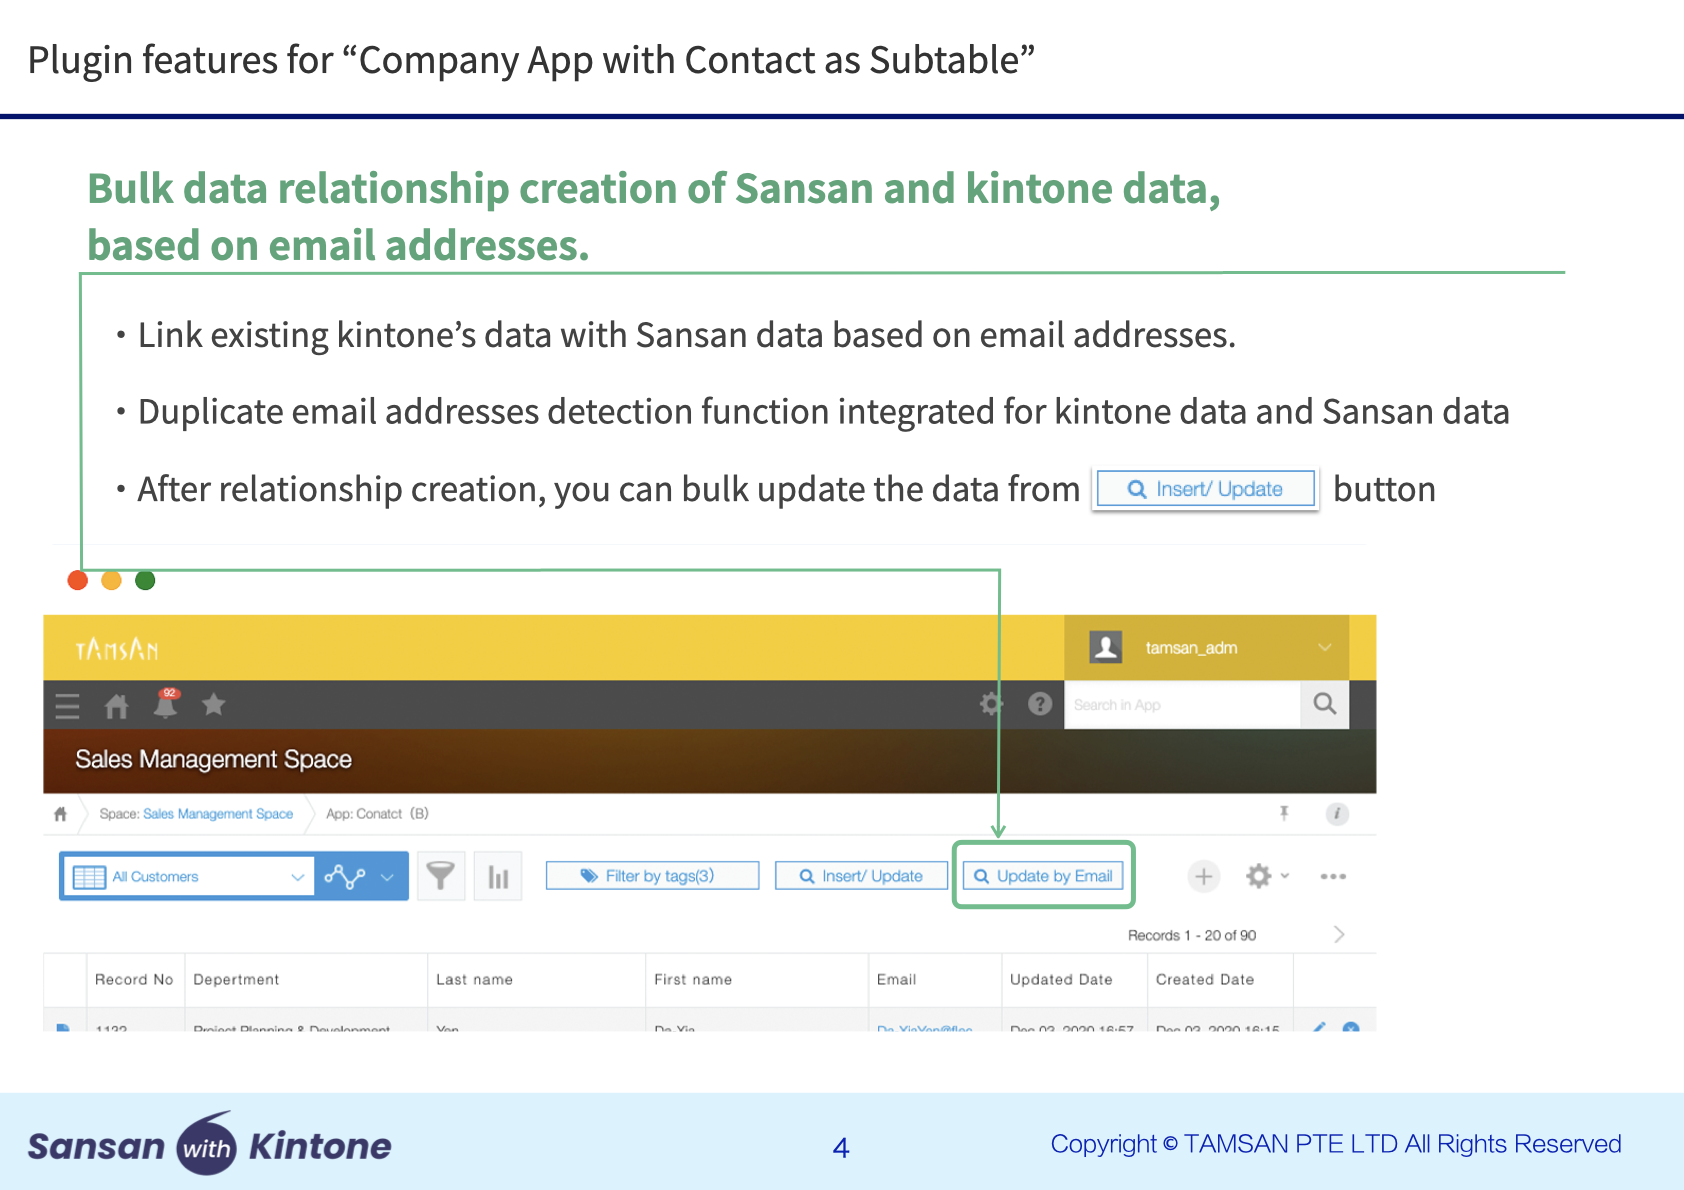Image resolution: width=1684 pixels, height=1190 pixels.
Task: Expand the tamsan_adm user menu
Action: point(1323,648)
